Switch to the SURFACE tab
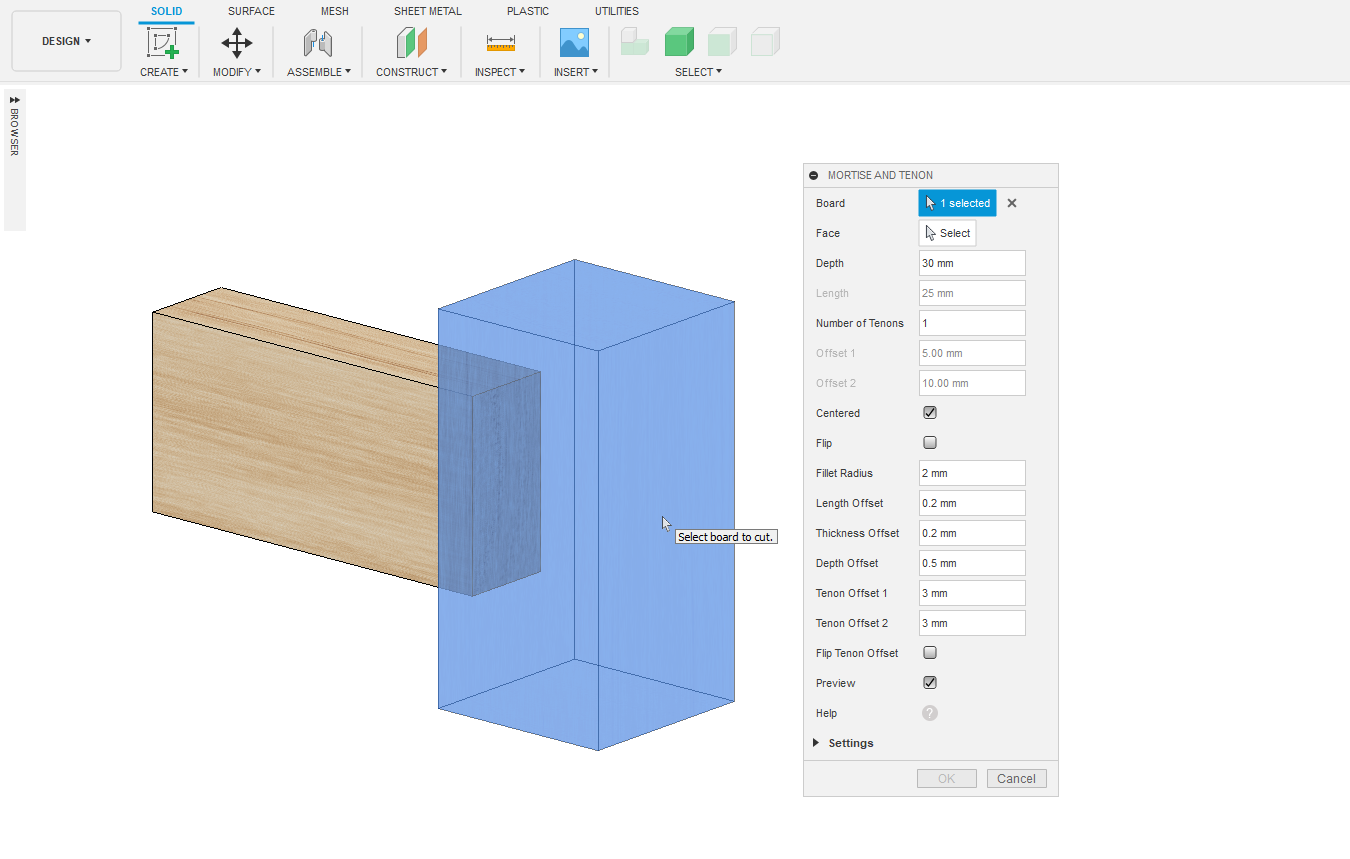This screenshot has height=859, width=1350. point(251,11)
